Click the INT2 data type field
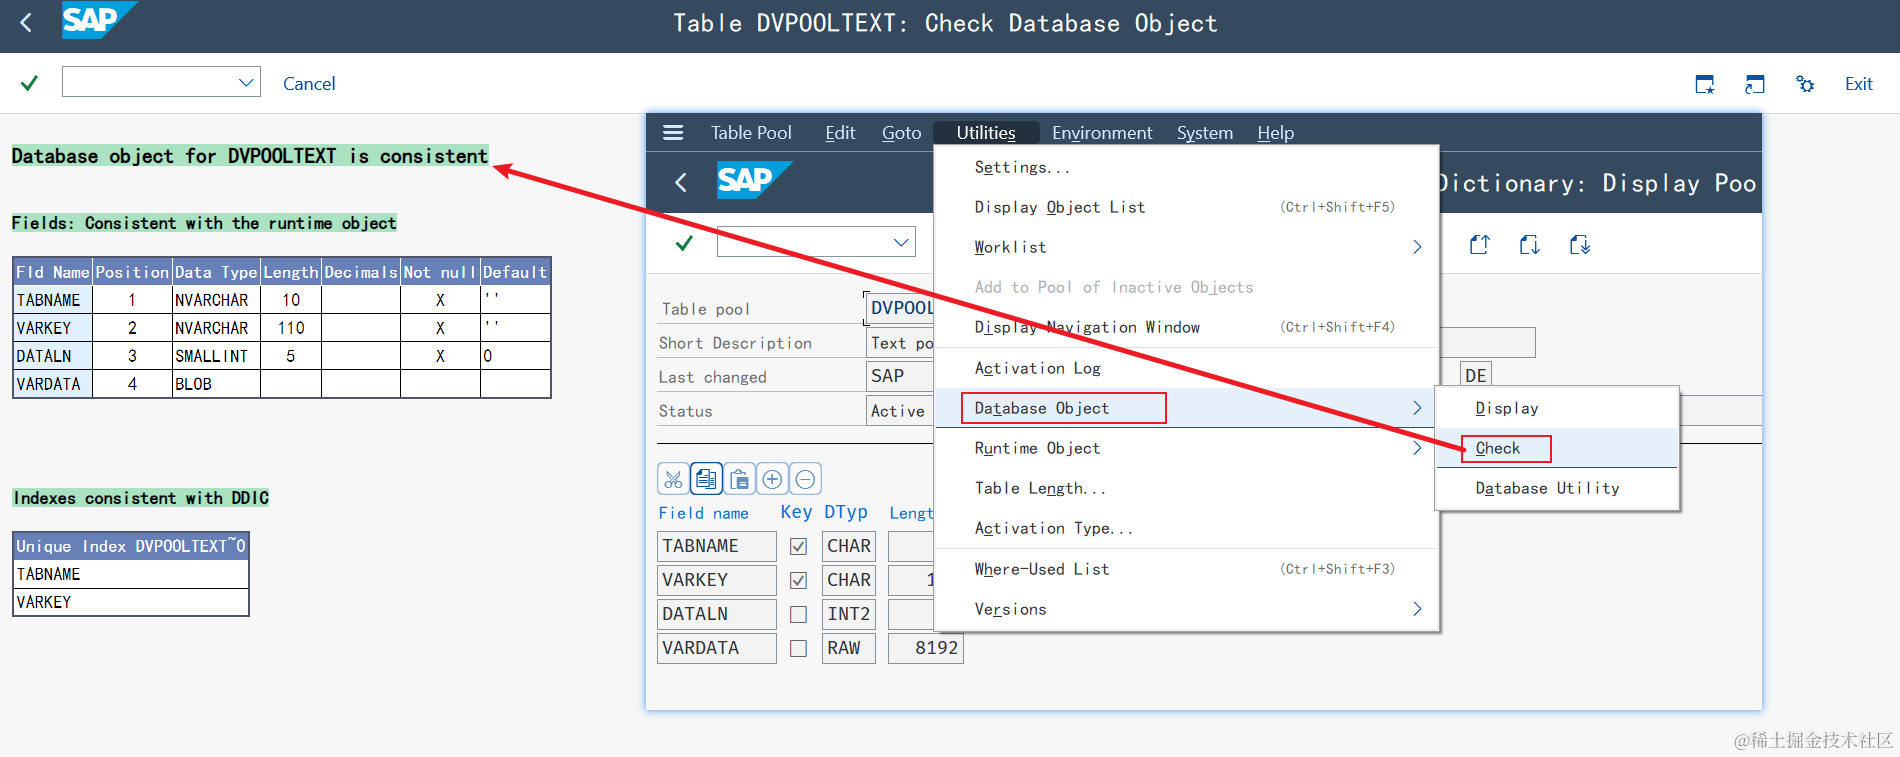The width and height of the screenshot is (1900, 757). [x=849, y=614]
